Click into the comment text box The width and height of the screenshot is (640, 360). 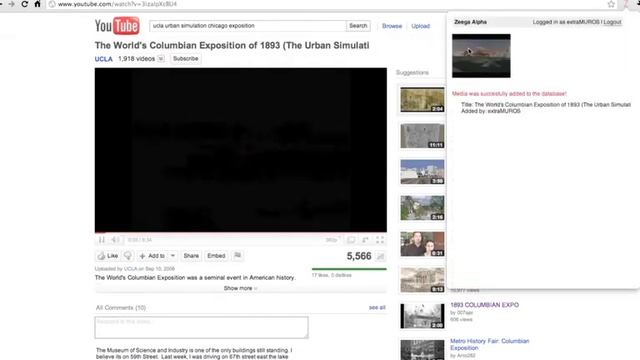click(x=202, y=327)
